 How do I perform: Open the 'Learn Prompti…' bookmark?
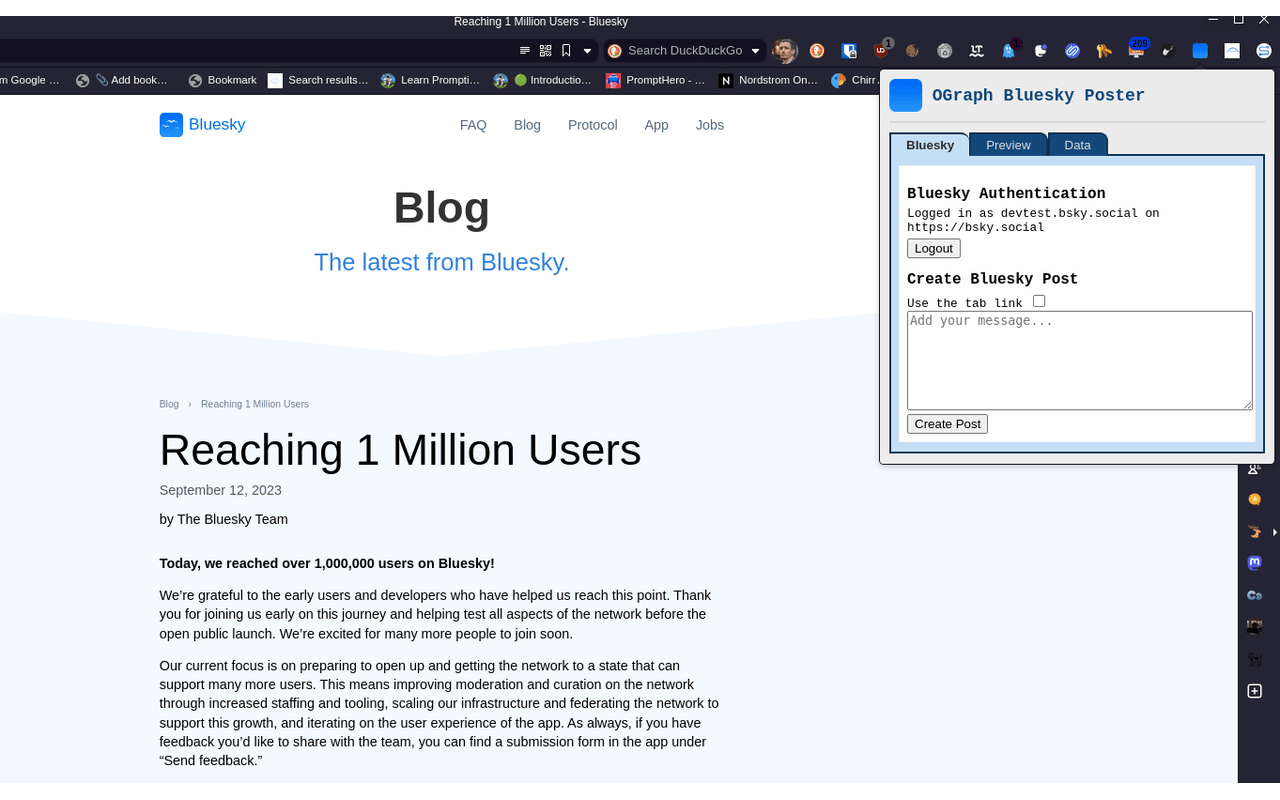(430, 80)
